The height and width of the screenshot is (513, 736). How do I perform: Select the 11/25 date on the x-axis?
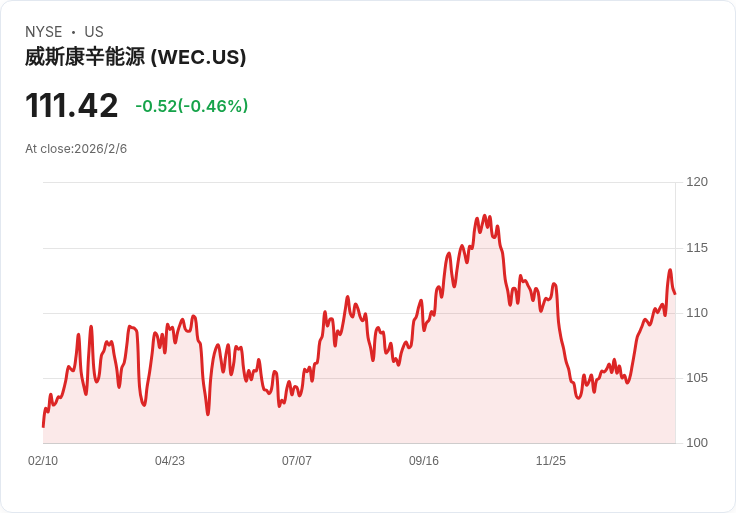(x=551, y=461)
